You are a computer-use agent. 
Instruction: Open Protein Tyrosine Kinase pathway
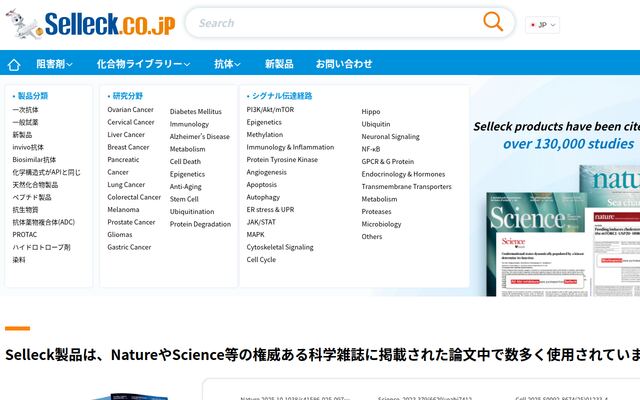[x=282, y=160]
